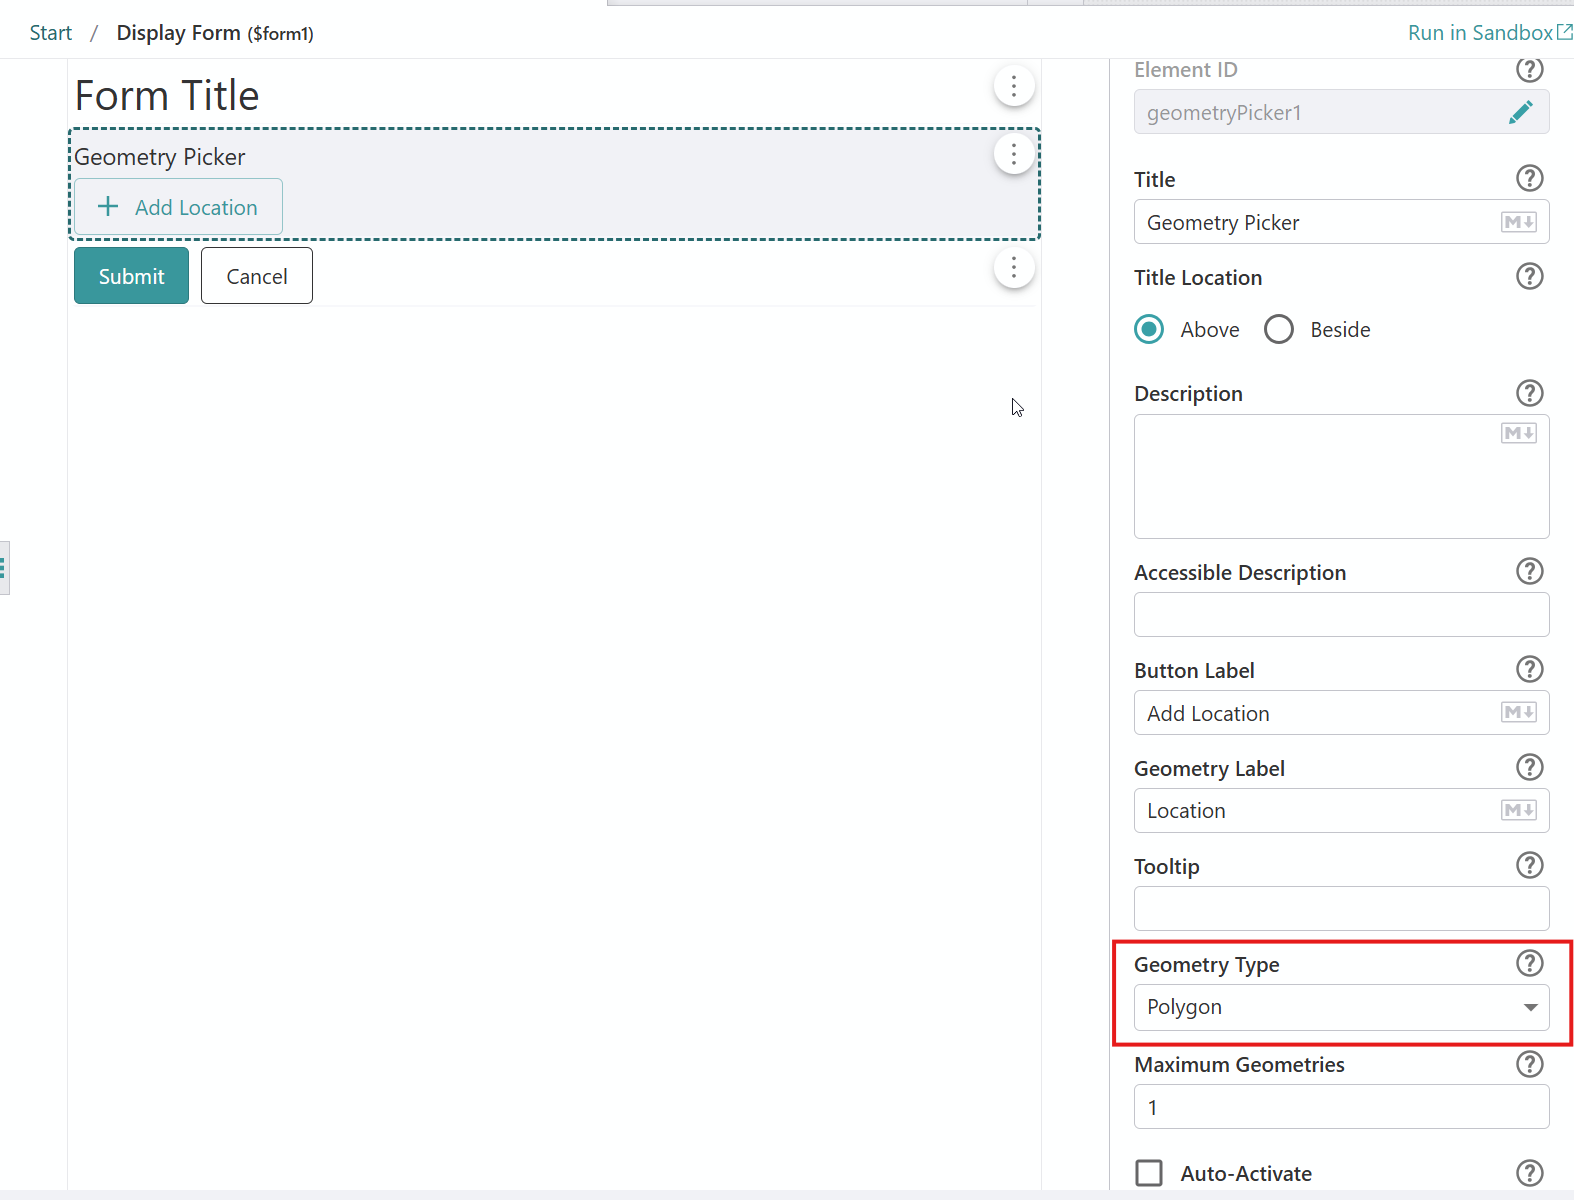Click the Maximum Geometries input field
This screenshot has width=1574, height=1200.
coord(1341,1108)
